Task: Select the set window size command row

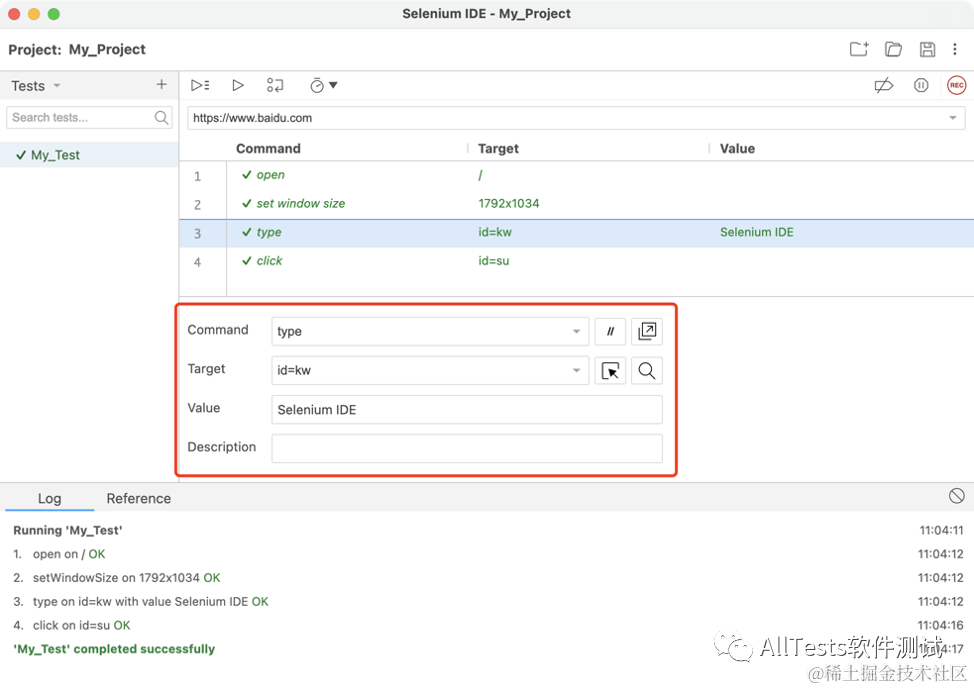Action: [x=576, y=204]
